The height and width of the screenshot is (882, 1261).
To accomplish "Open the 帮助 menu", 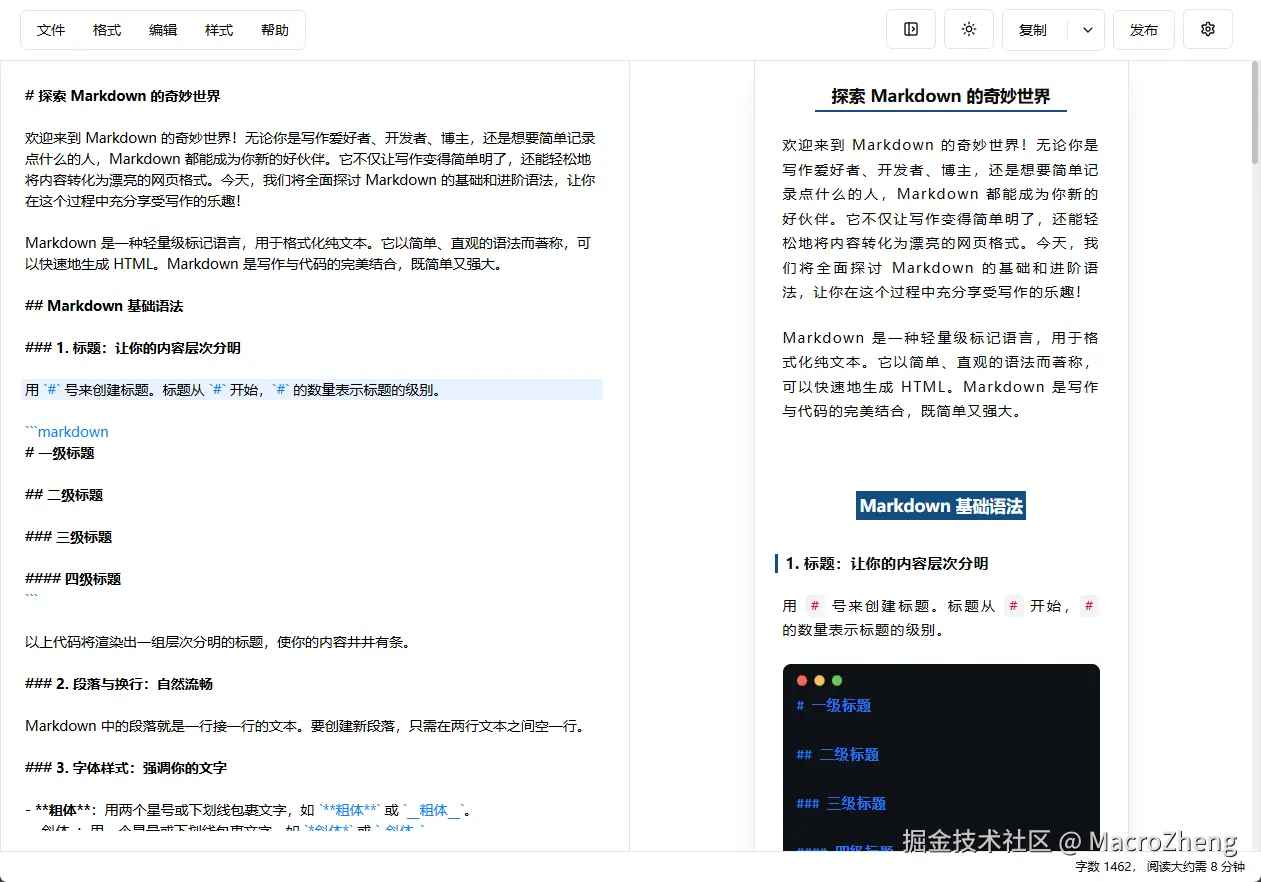I will coord(275,30).
